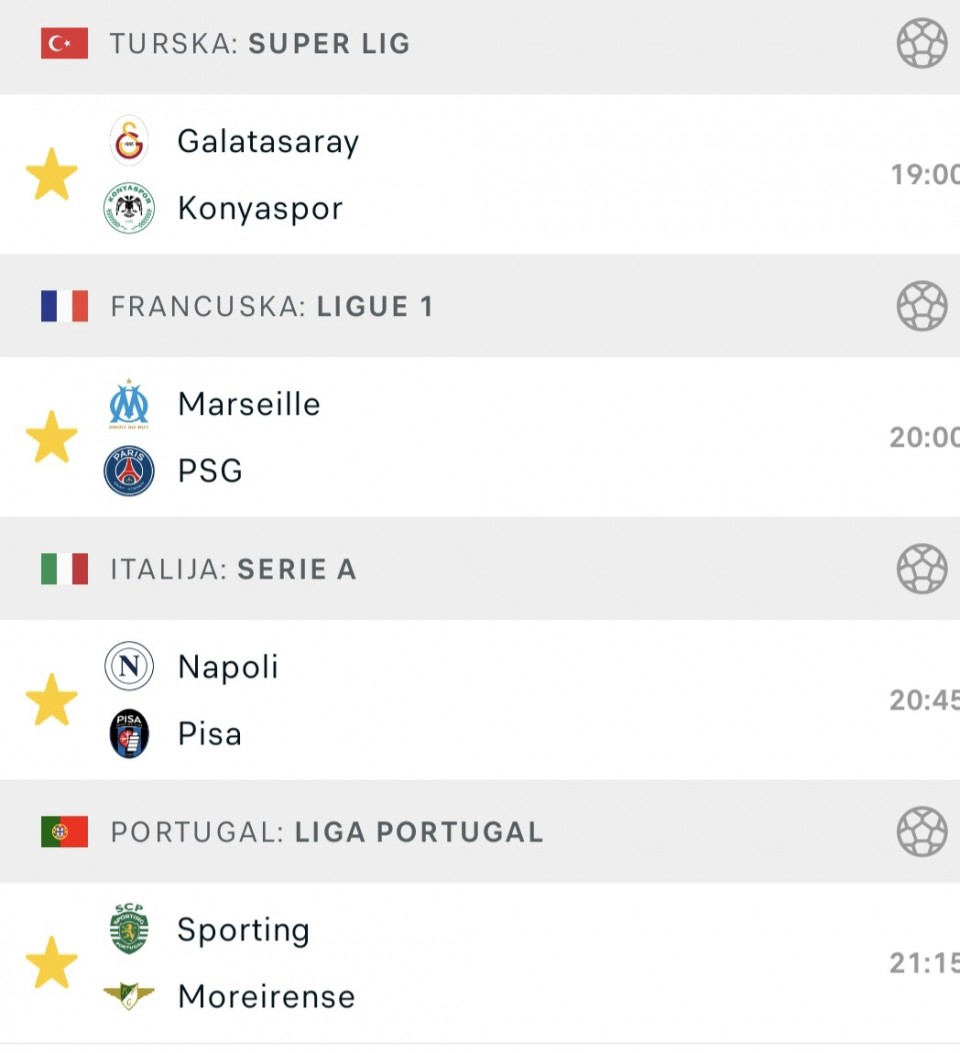Screen dimensions: 960x1053
Task: Tap the soccer ball icon for Super Lig
Action: click(921, 44)
